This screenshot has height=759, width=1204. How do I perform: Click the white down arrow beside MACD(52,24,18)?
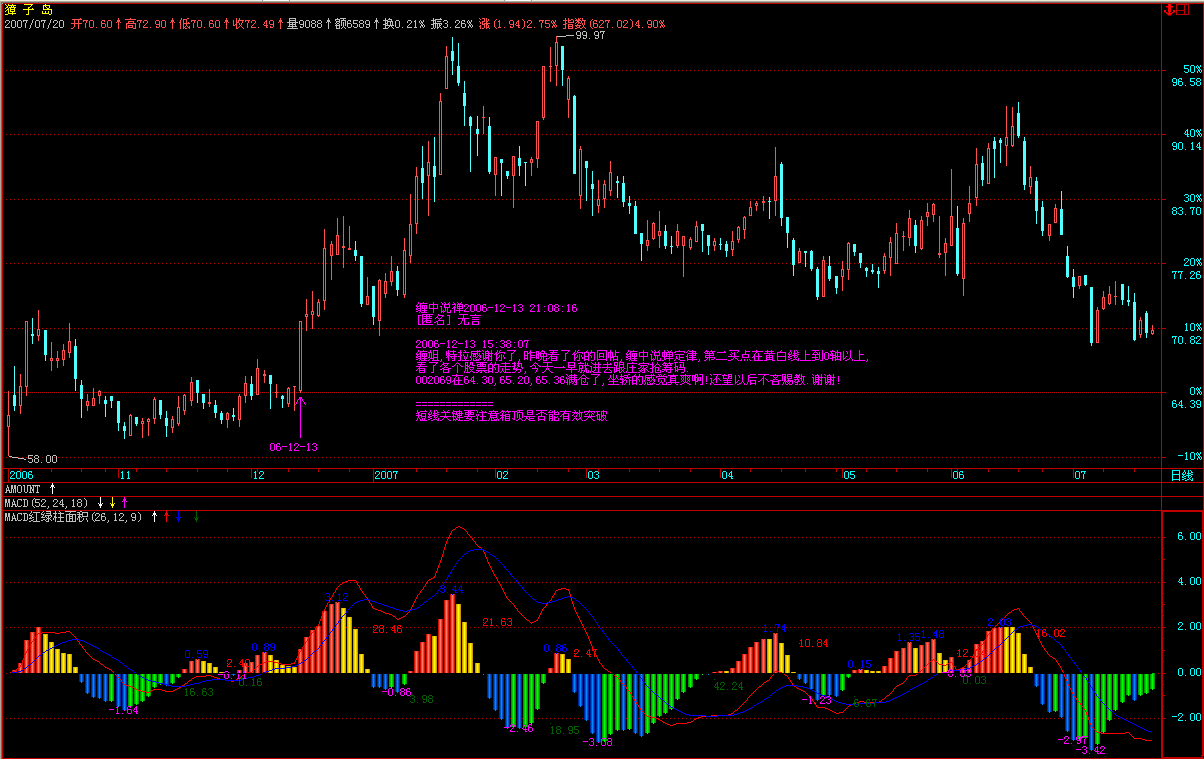click(x=100, y=502)
